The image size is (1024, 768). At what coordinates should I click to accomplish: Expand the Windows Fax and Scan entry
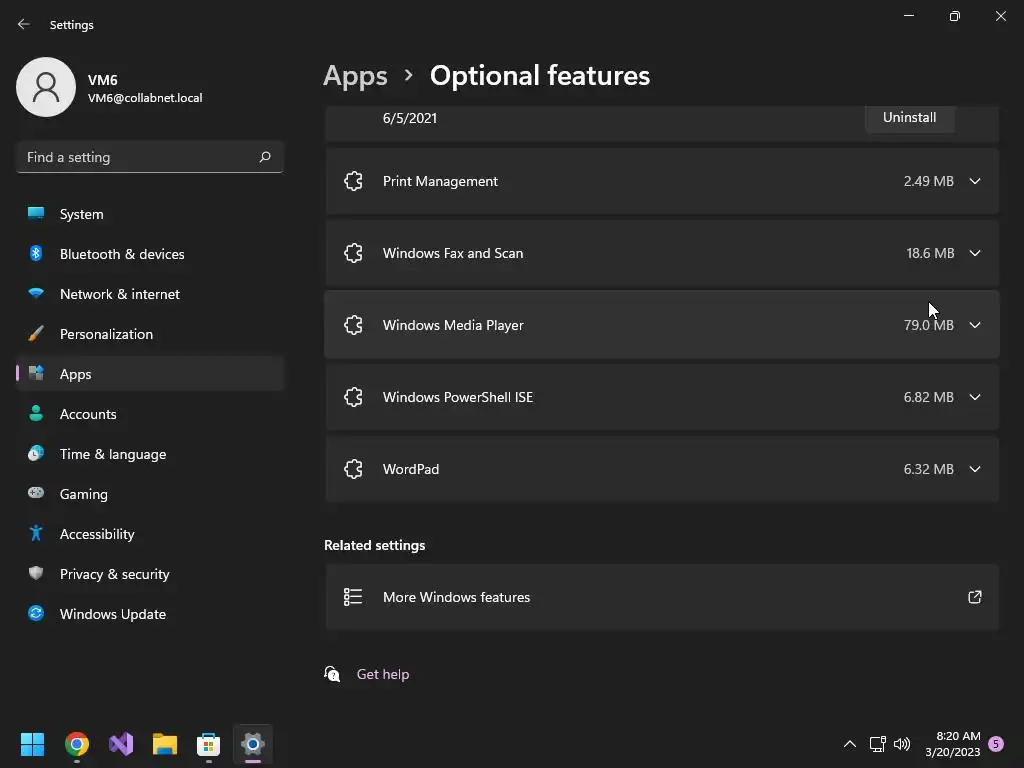974,253
